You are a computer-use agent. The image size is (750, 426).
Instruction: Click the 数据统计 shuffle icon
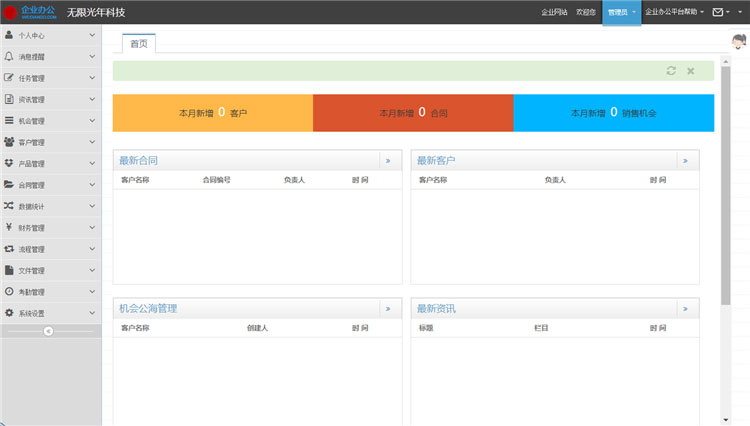(x=9, y=206)
